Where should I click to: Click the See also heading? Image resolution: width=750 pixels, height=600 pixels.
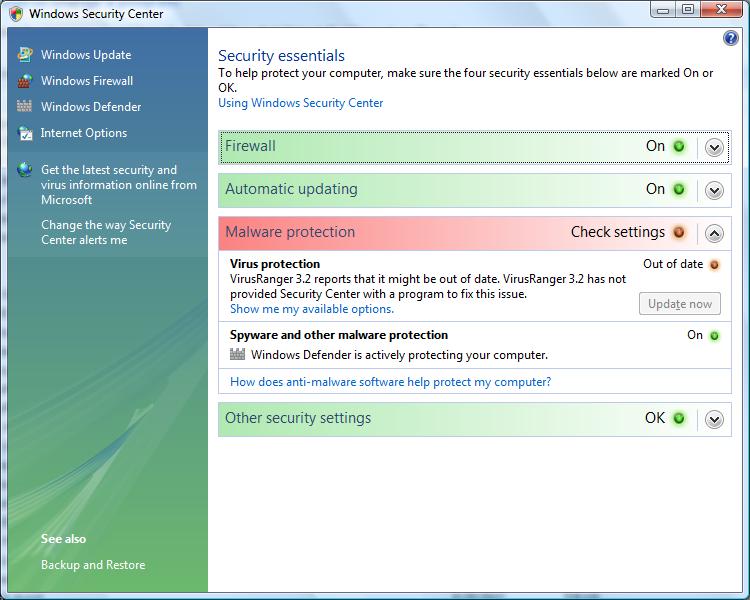[63, 539]
